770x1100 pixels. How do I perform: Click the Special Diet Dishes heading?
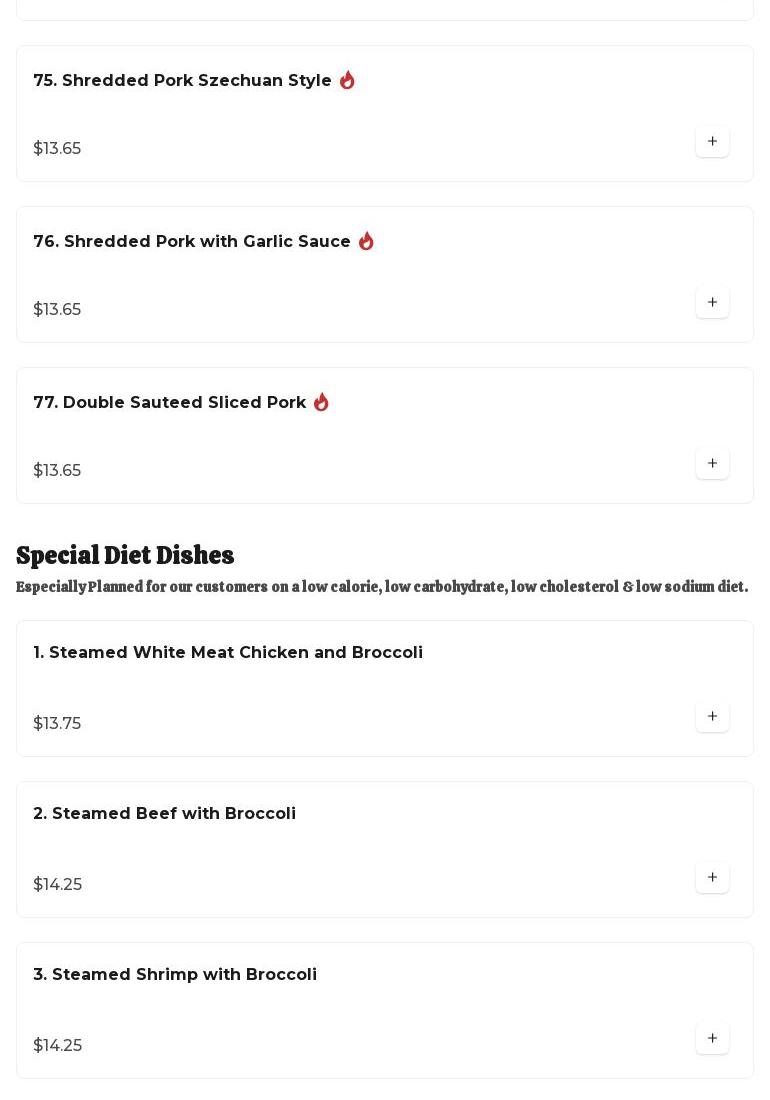125,555
